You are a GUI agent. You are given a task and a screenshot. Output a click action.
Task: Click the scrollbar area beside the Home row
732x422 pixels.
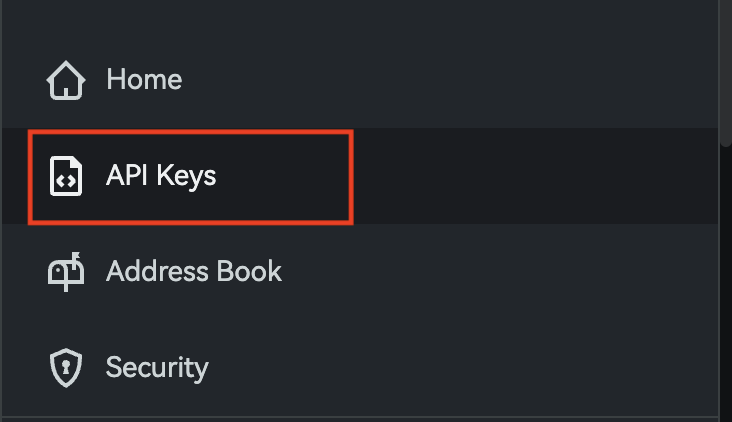pos(726,80)
